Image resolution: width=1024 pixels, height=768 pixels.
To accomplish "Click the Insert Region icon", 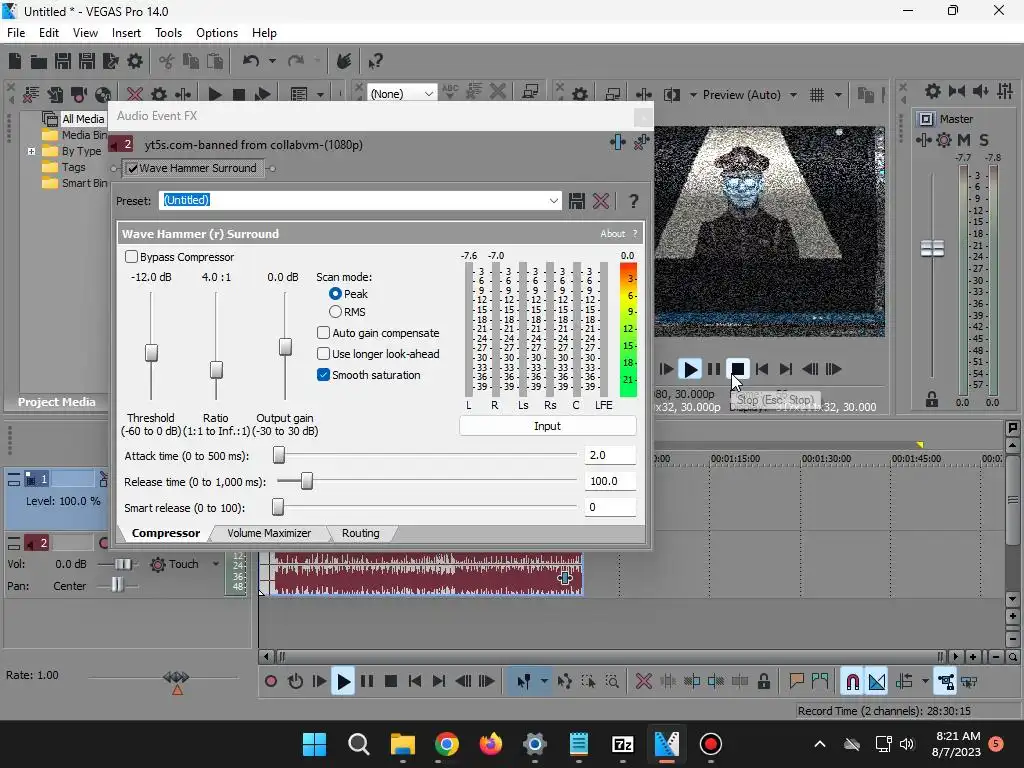I will point(820,682).
